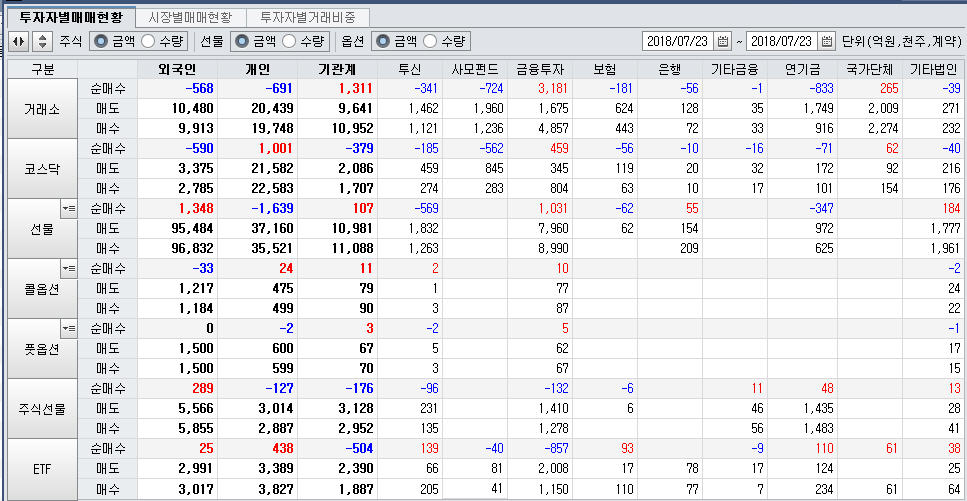Click the up-down arrow icon in the toolbar

pyautogui.click(x=42, y=42)
